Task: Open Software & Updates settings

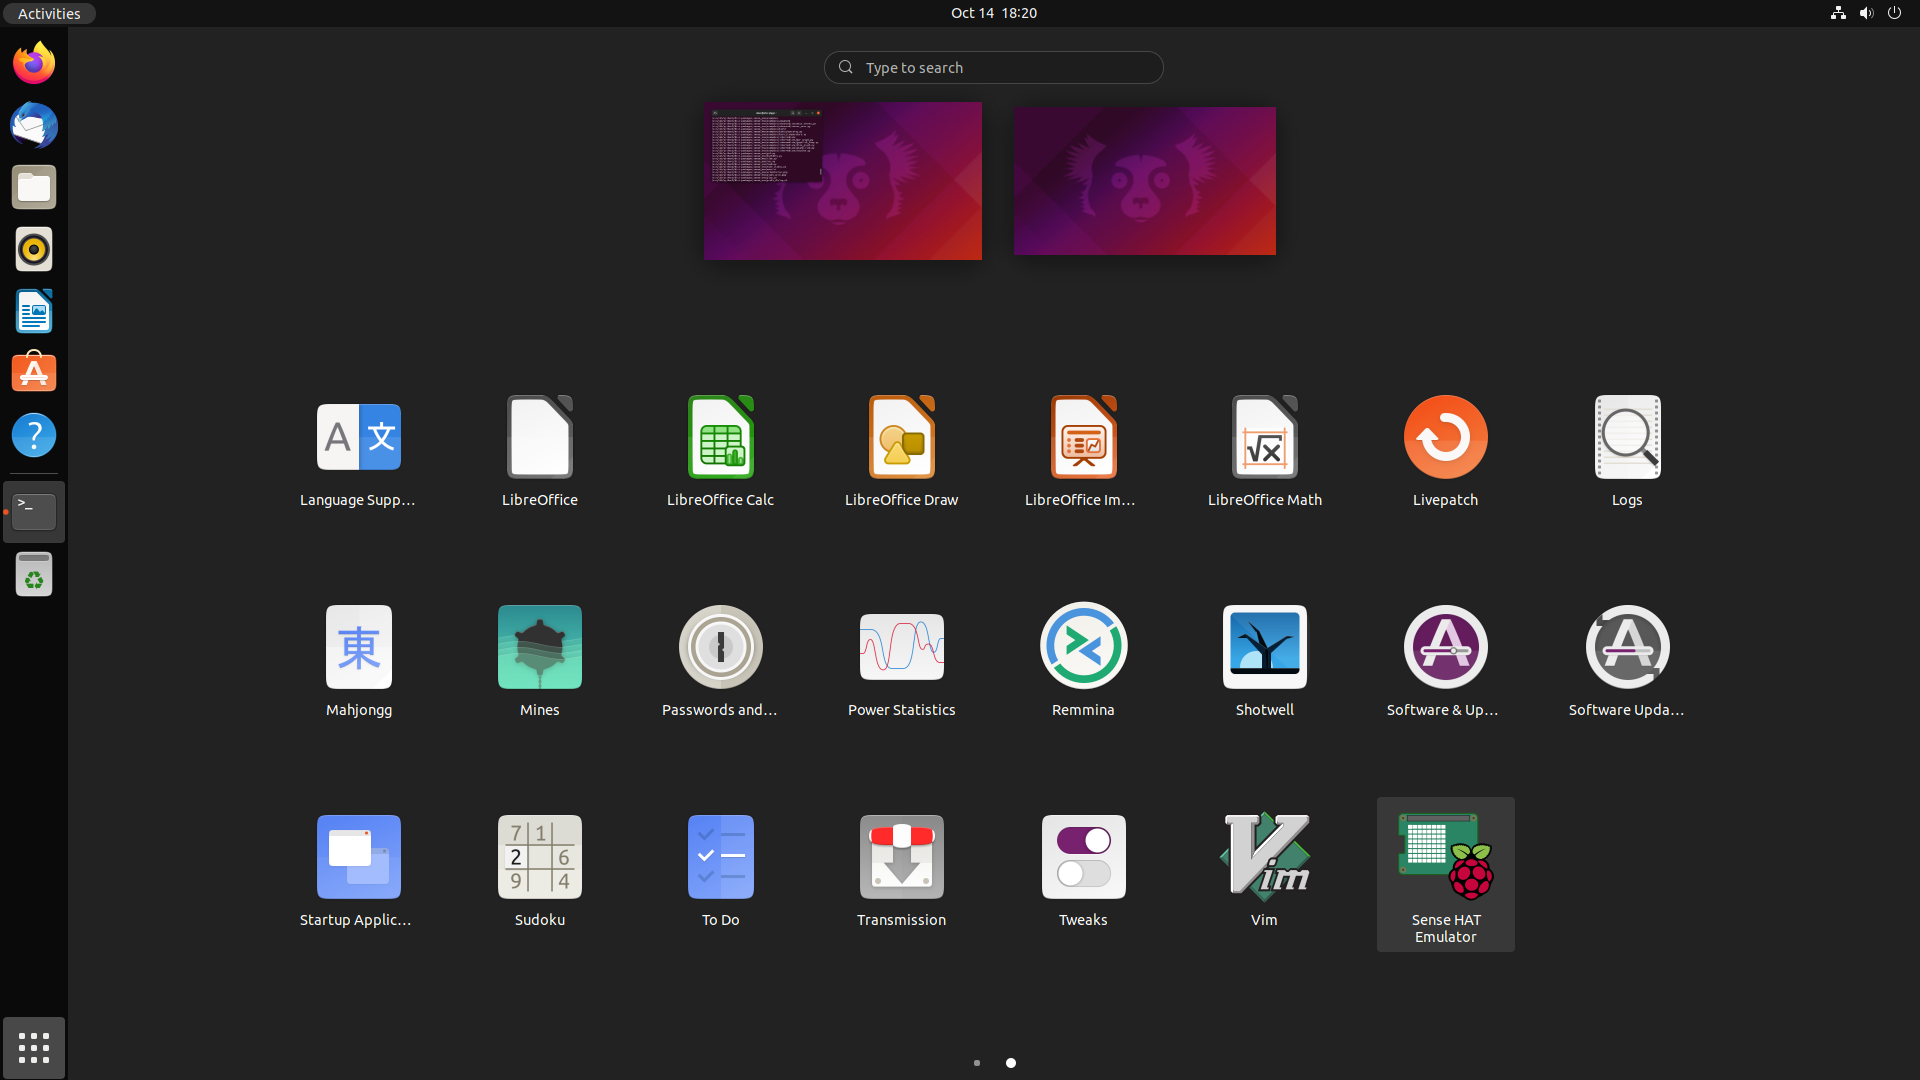Action: click(x=1446, y=662)
